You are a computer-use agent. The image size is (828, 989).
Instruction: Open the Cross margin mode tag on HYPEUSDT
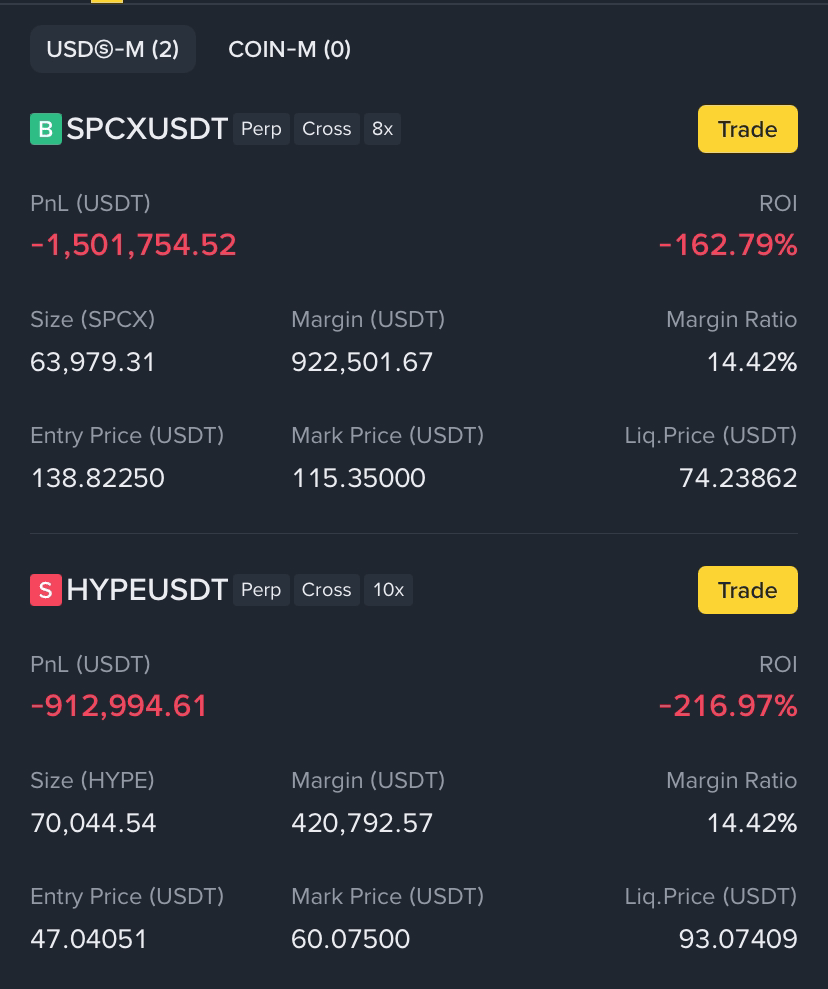click(327, 590)
